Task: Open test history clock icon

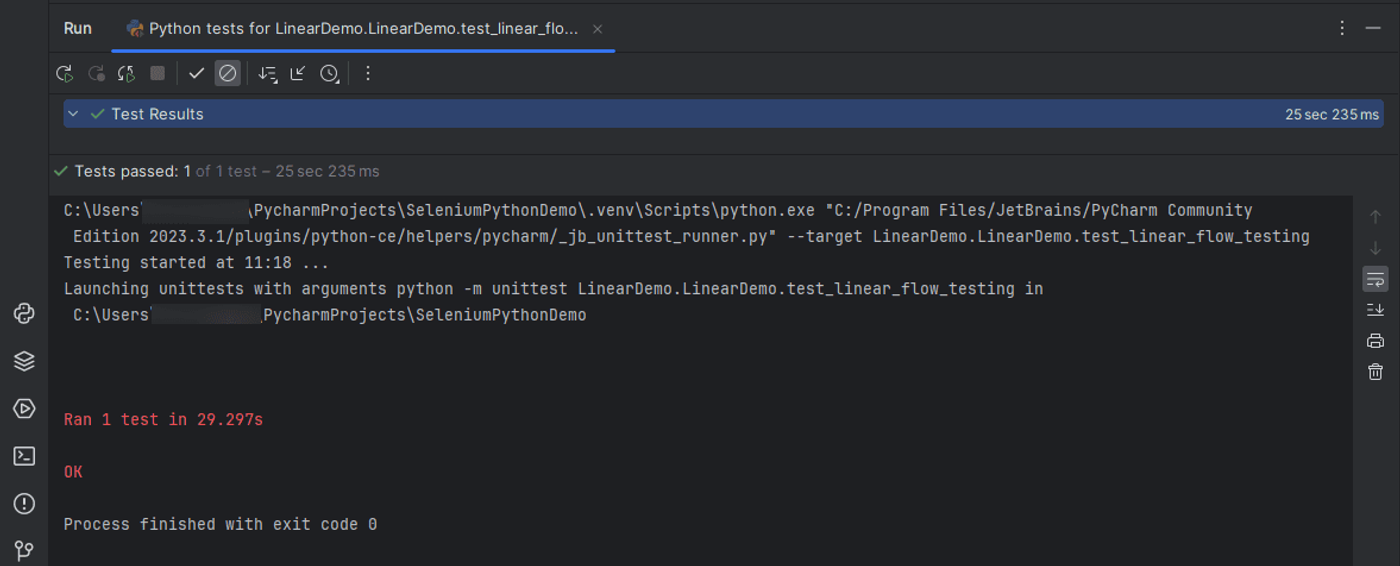Action: pyautogui.click(x=329, y=73)
